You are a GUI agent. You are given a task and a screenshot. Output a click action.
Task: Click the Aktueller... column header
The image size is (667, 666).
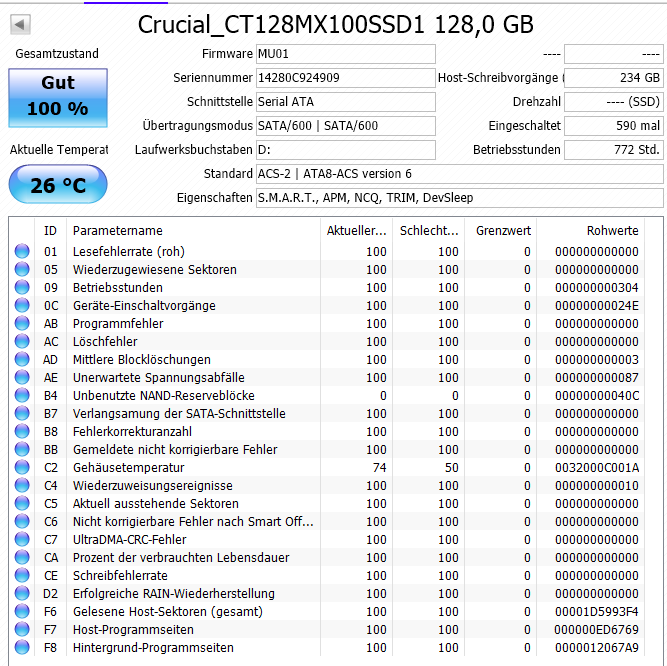pos(356,231)
